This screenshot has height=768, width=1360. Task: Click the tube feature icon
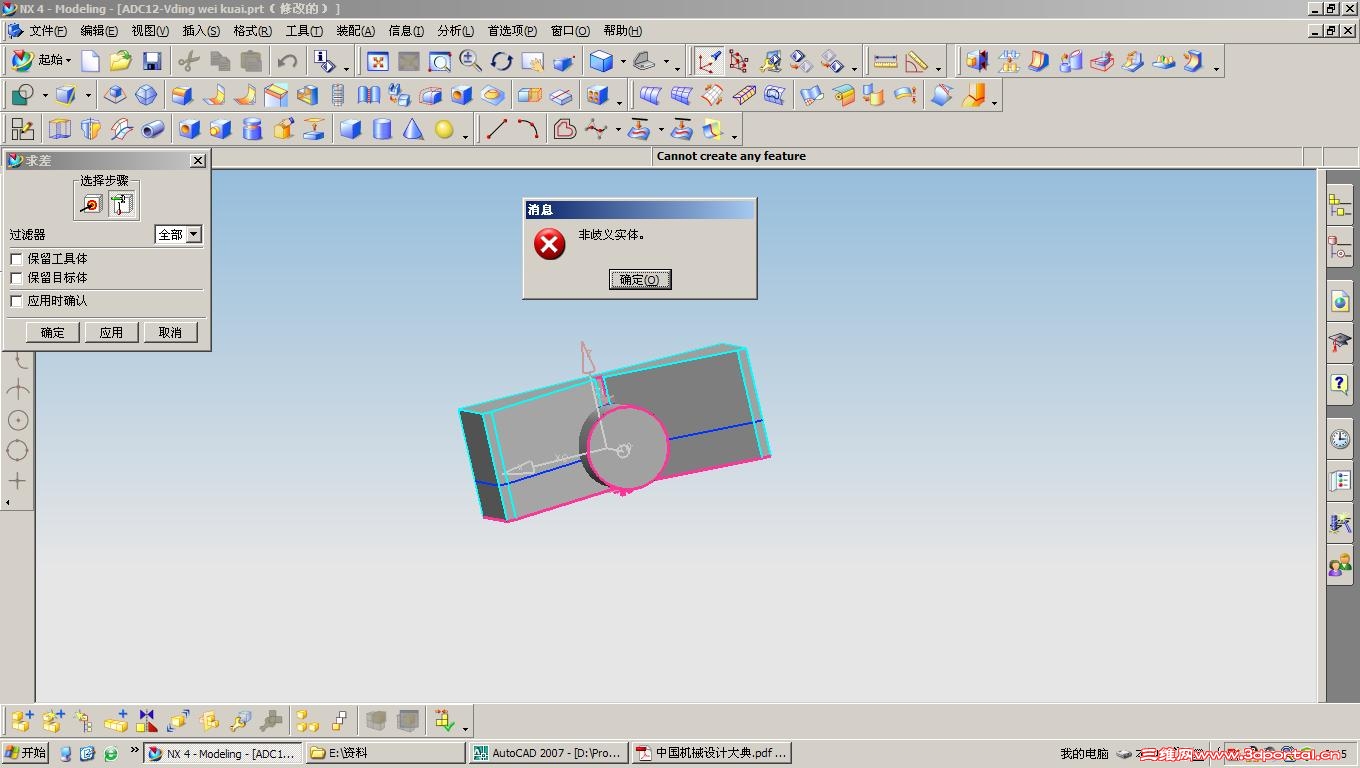pos(153,129)
